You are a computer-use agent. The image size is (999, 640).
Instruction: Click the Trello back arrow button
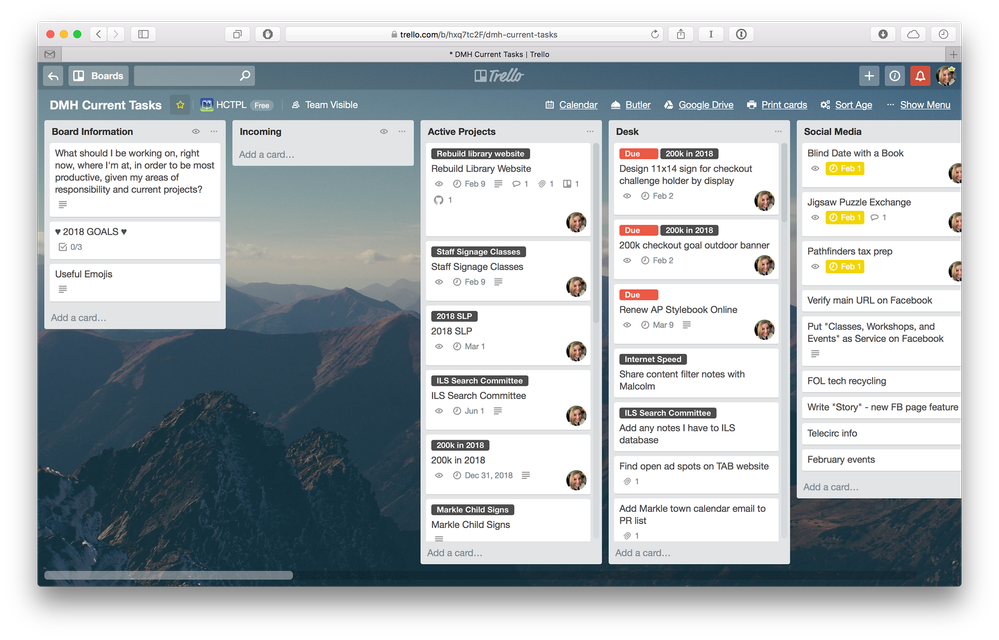[54, 76]
